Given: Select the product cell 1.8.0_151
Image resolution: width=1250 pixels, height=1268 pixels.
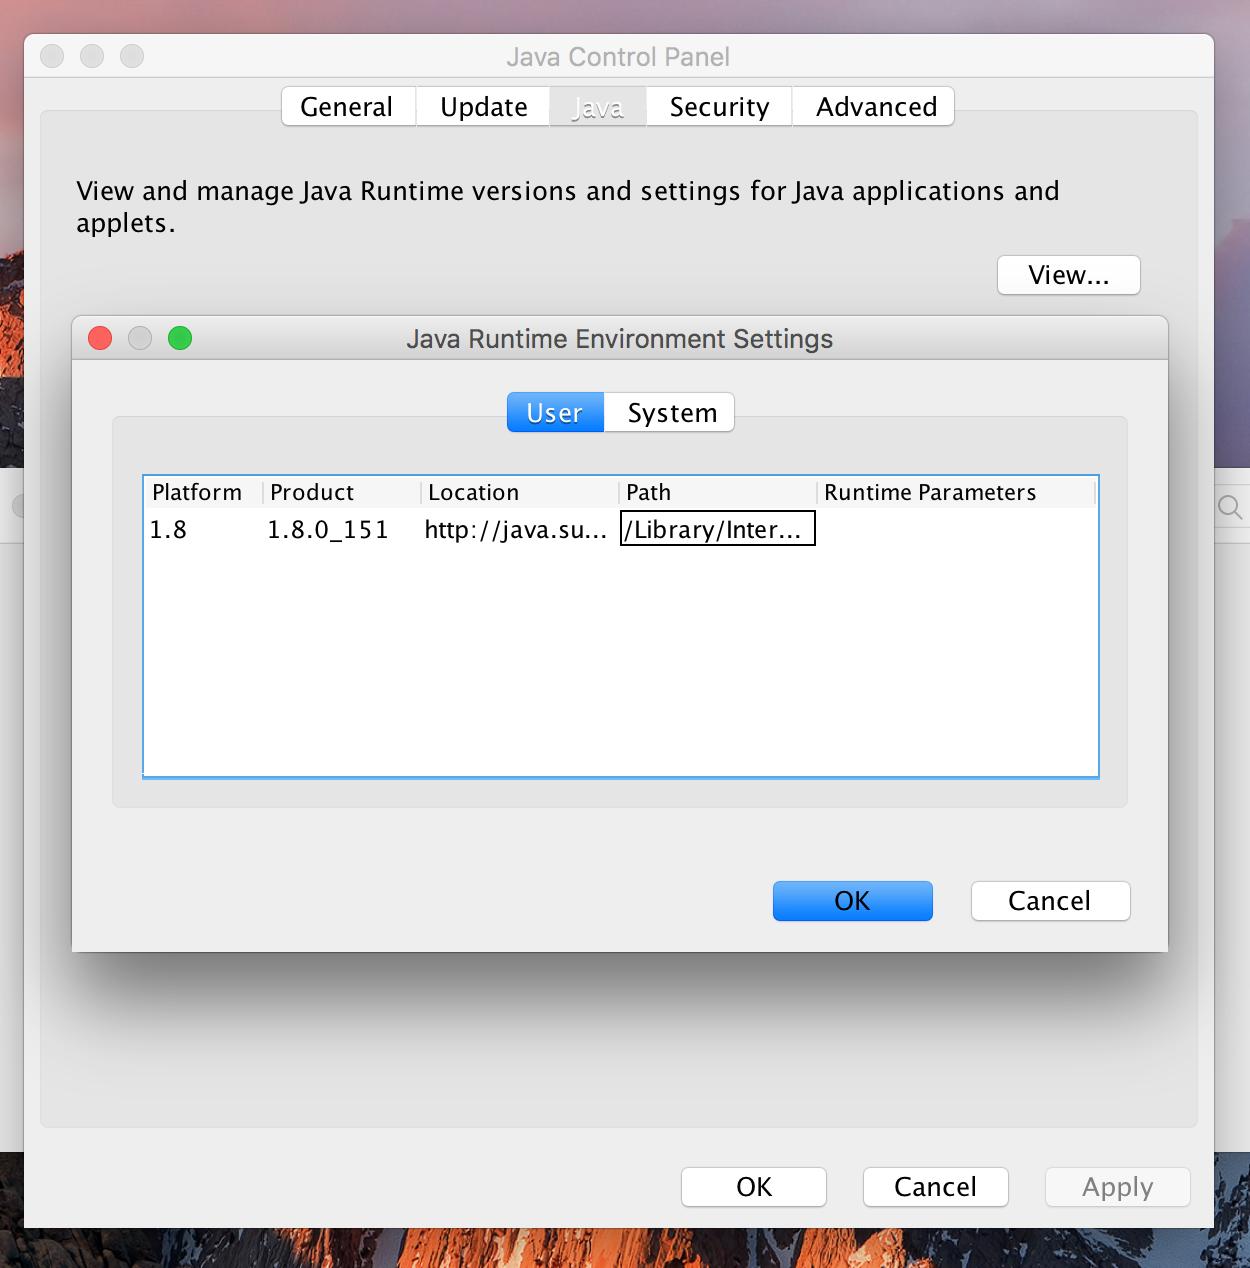Looking at the screenshot, I should [328, 529].
